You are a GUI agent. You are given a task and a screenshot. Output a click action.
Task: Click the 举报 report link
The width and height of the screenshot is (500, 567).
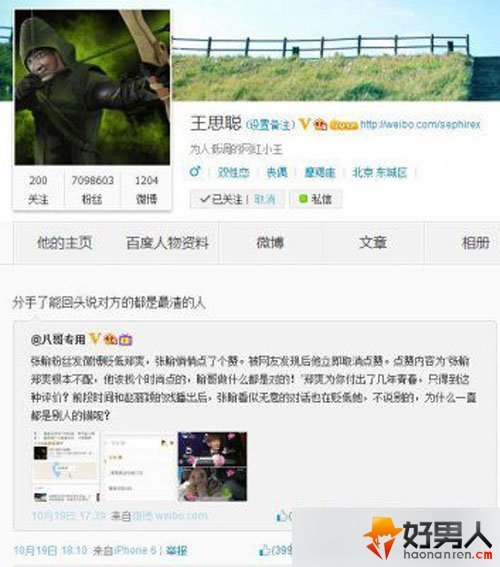coord(176,550)
